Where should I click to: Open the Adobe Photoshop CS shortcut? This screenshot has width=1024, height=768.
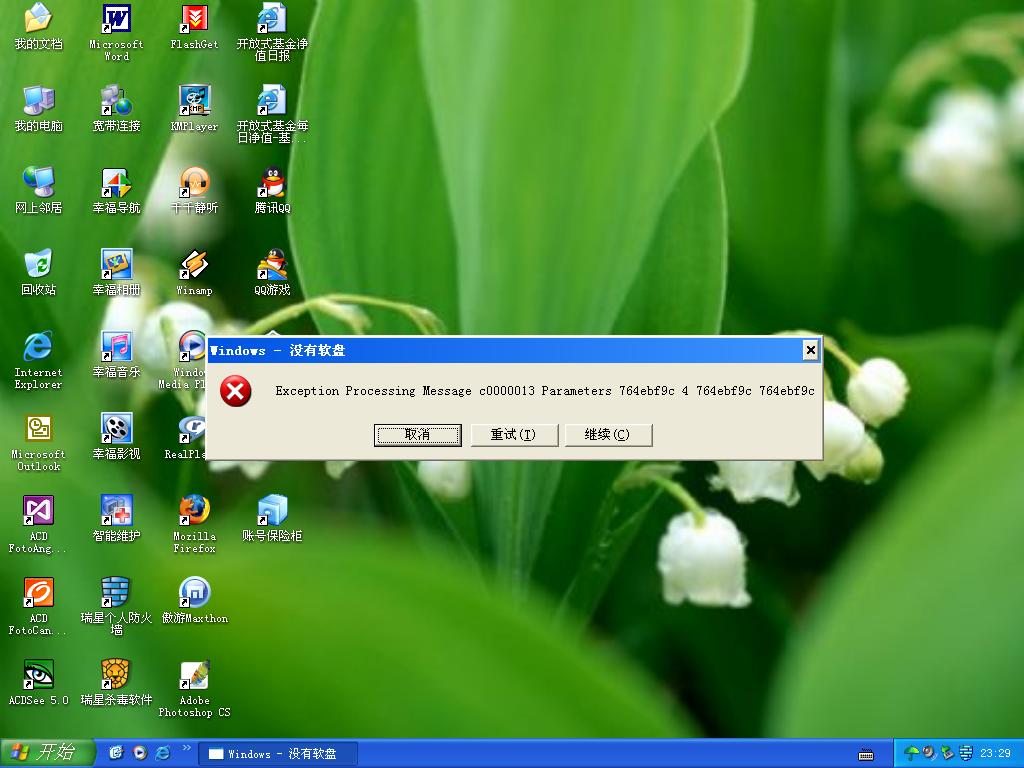(x=194, y=688)
